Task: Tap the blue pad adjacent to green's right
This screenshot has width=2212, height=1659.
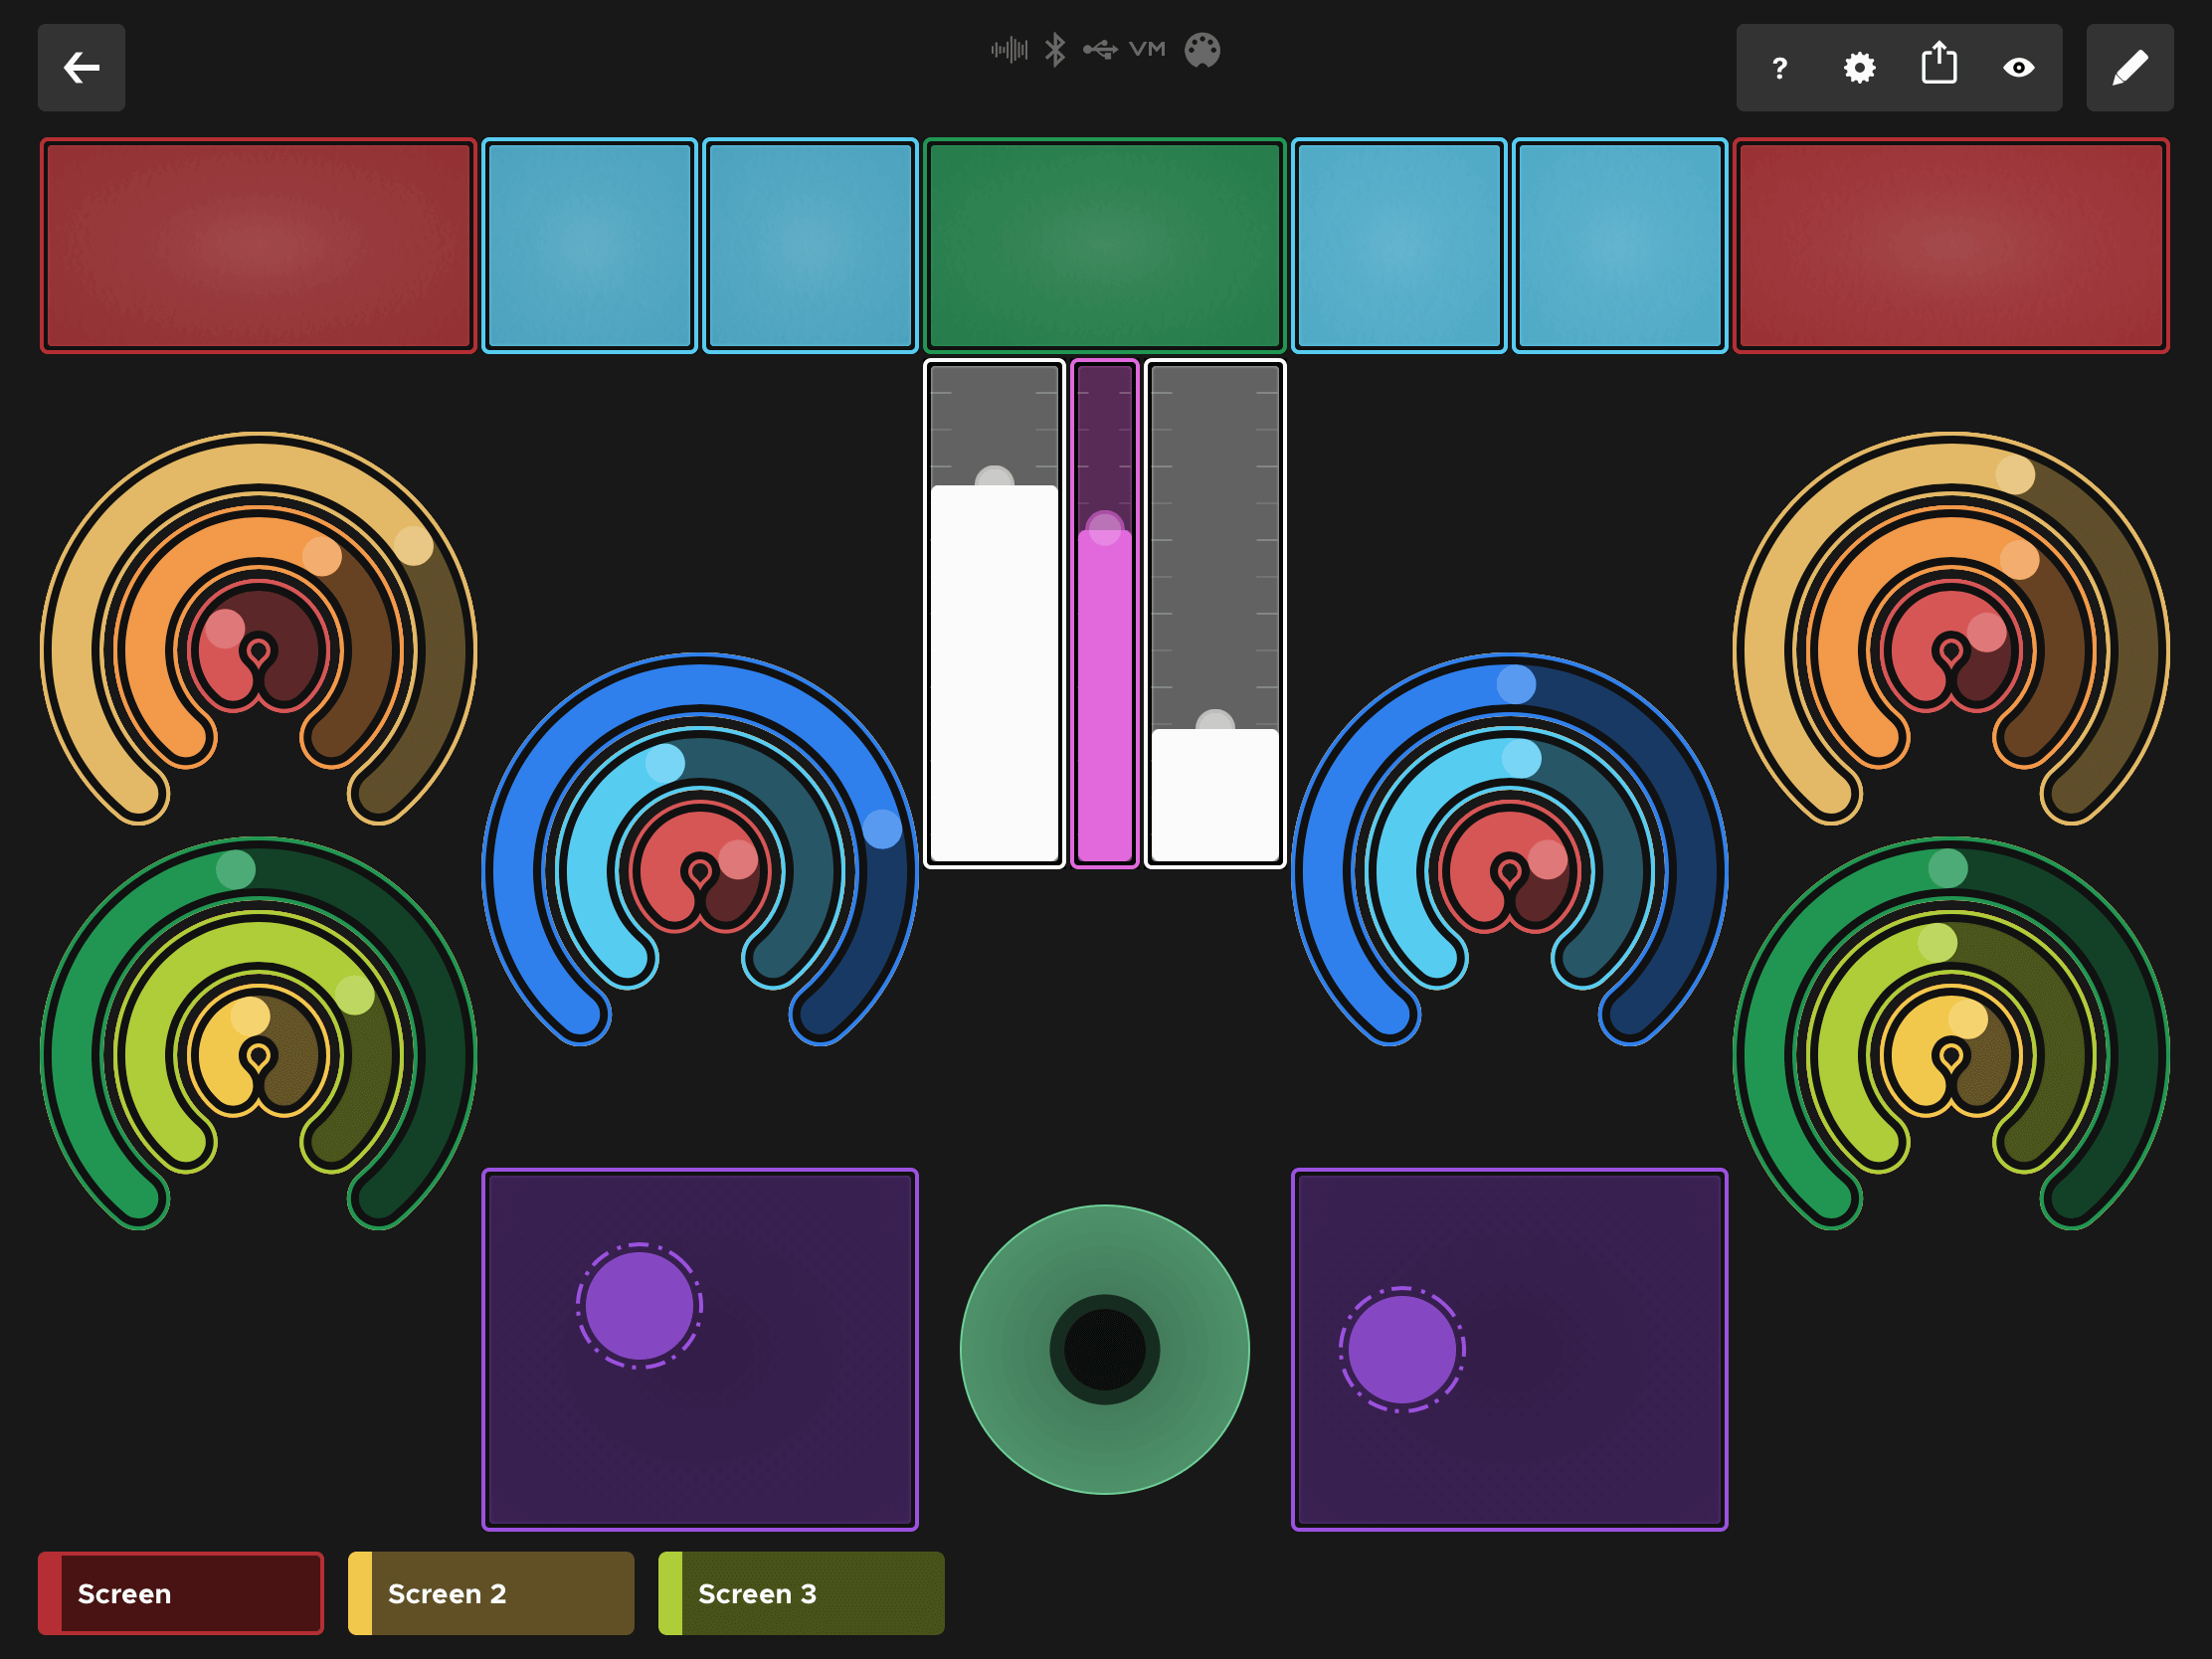Action: [x=1399, y=245]
